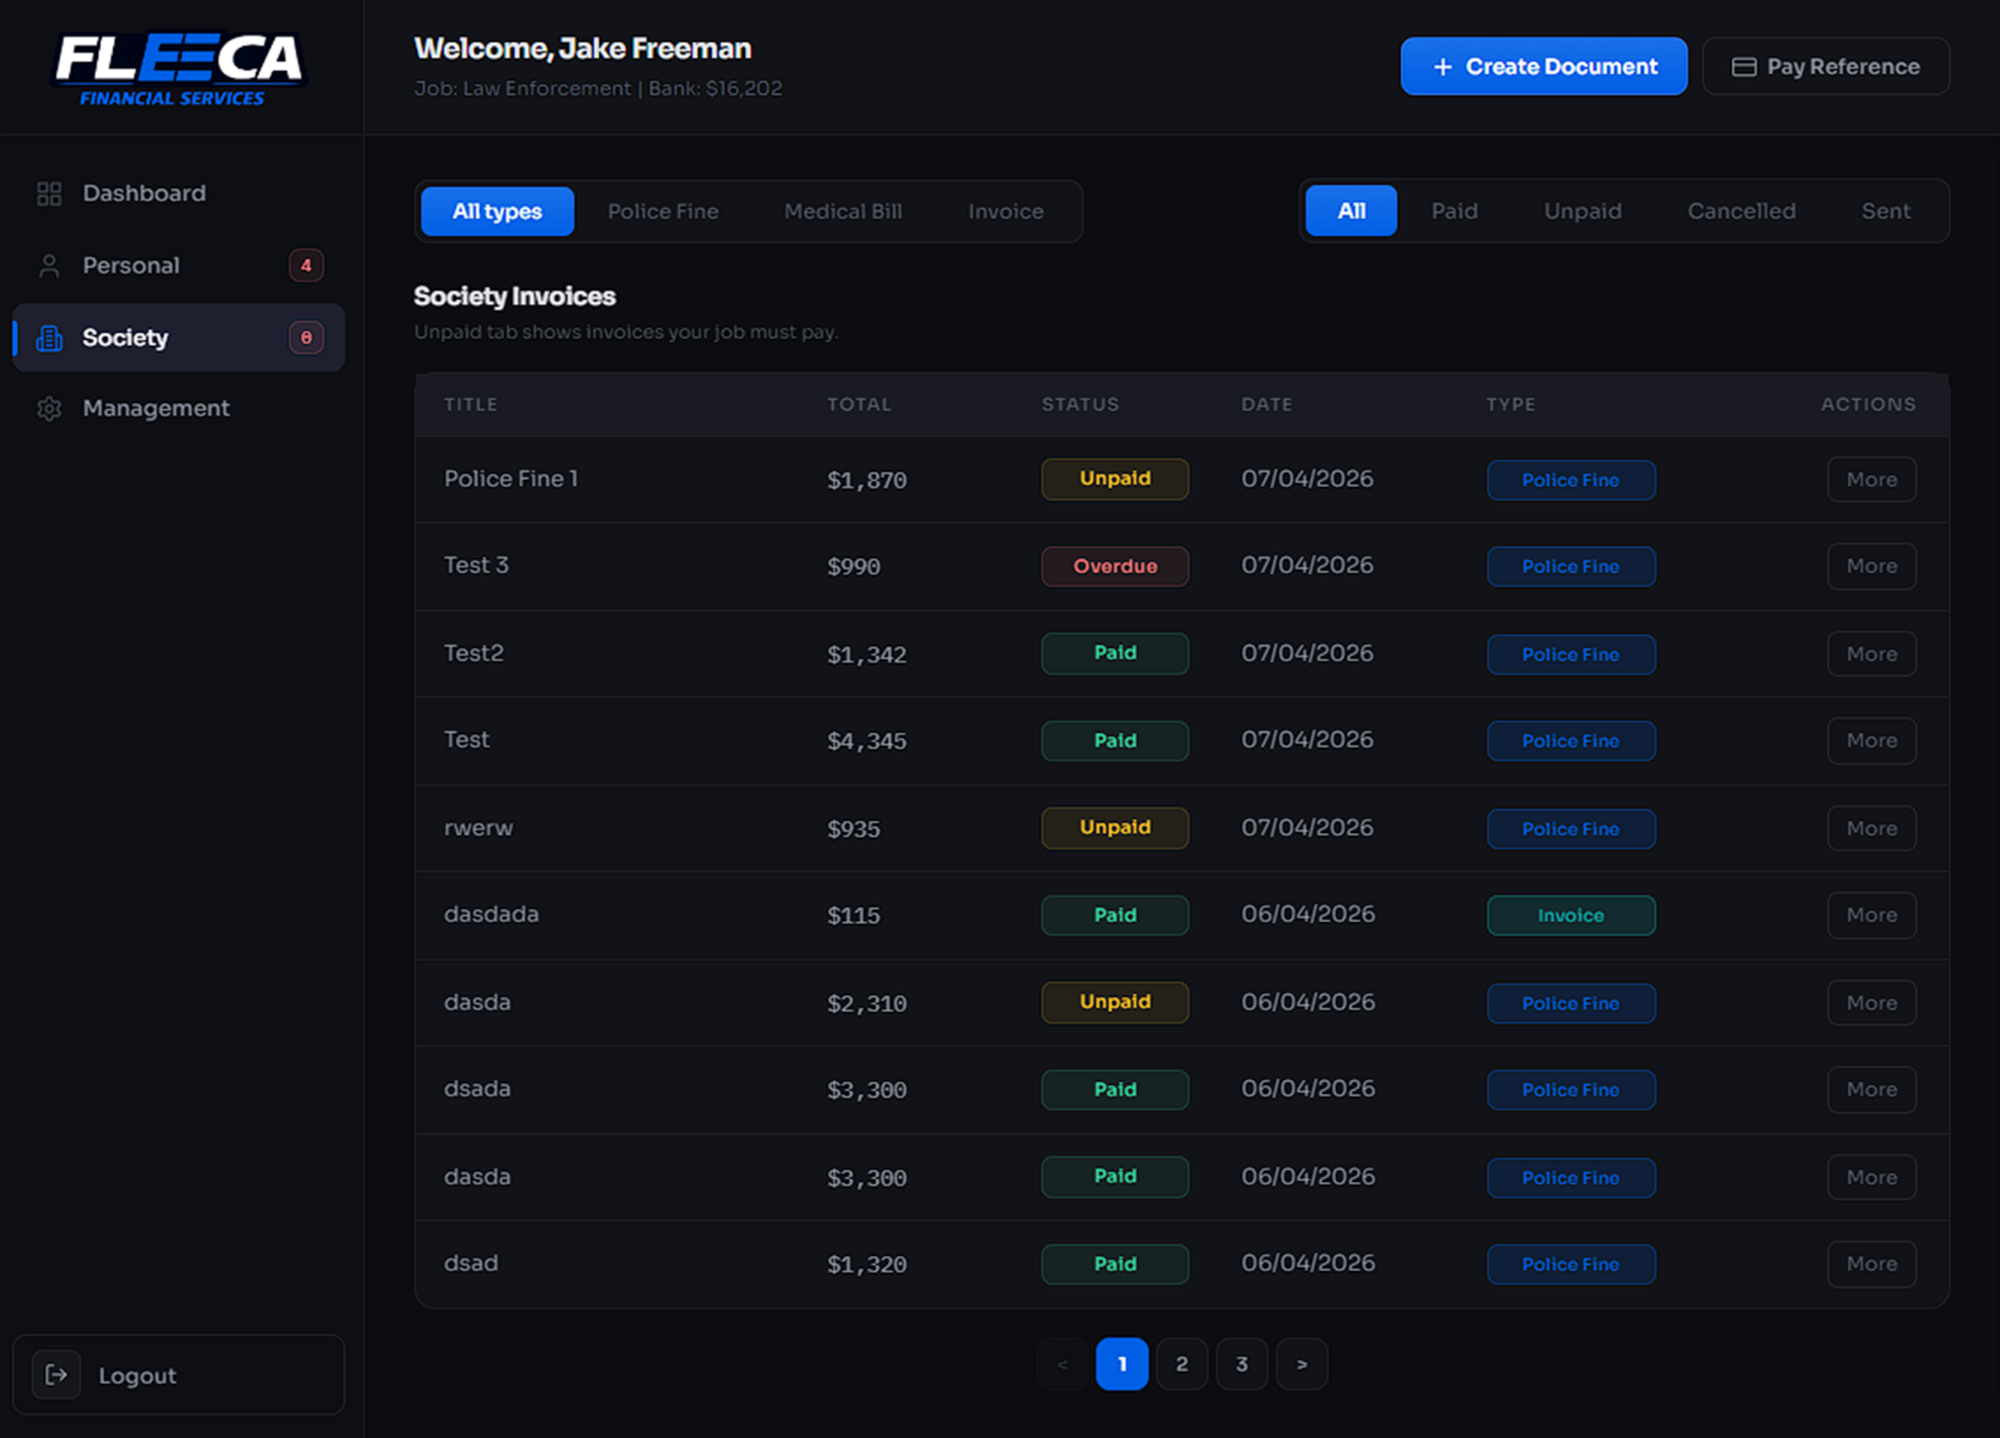Show only Paid status invoices

click(x=1454, y=211)
